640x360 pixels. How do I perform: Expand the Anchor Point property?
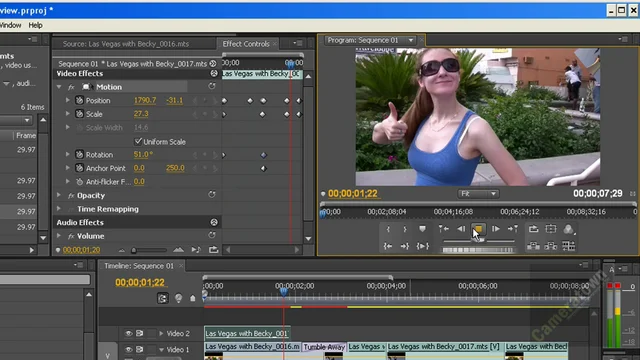68,168
